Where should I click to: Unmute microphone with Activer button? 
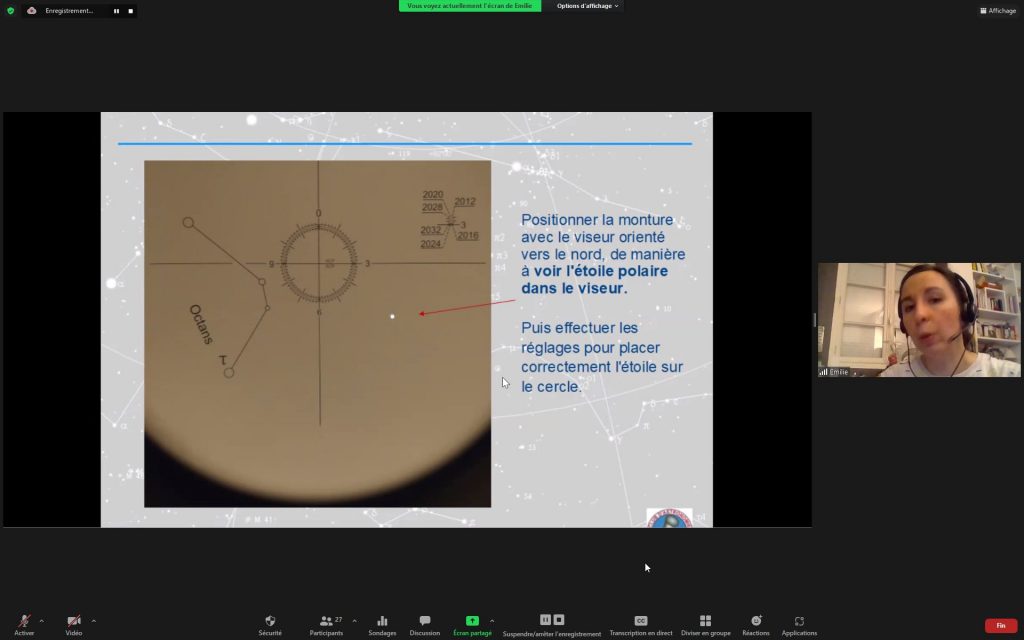[24, 625]
